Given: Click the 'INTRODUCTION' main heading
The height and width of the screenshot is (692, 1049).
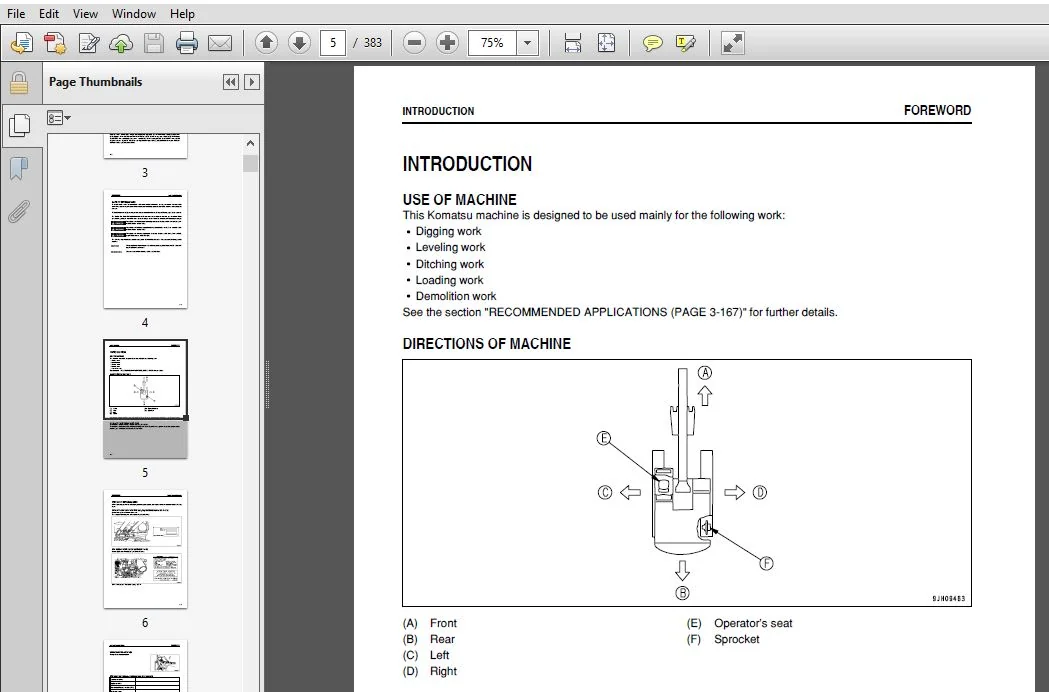Looking at the screenshot, I should pyautogui.click(x=467, y=164).
